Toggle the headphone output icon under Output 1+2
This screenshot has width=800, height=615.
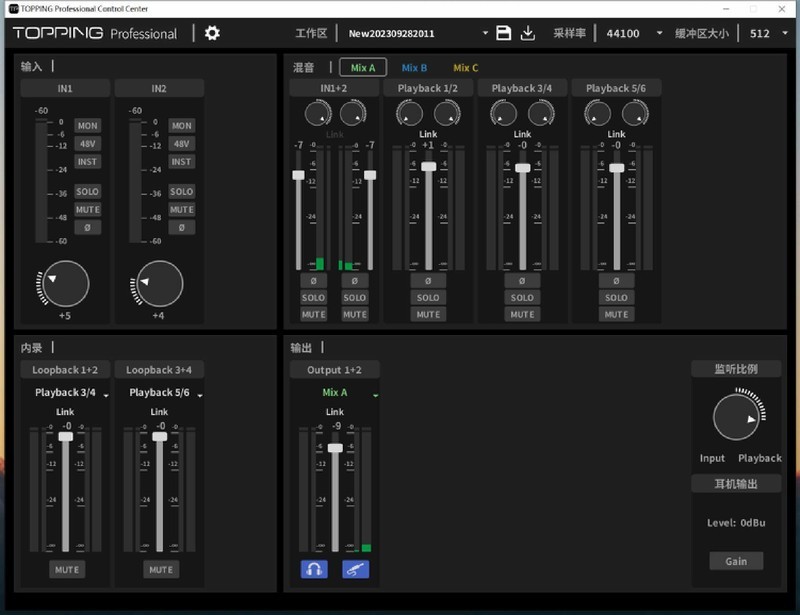(x=314, y=569)
